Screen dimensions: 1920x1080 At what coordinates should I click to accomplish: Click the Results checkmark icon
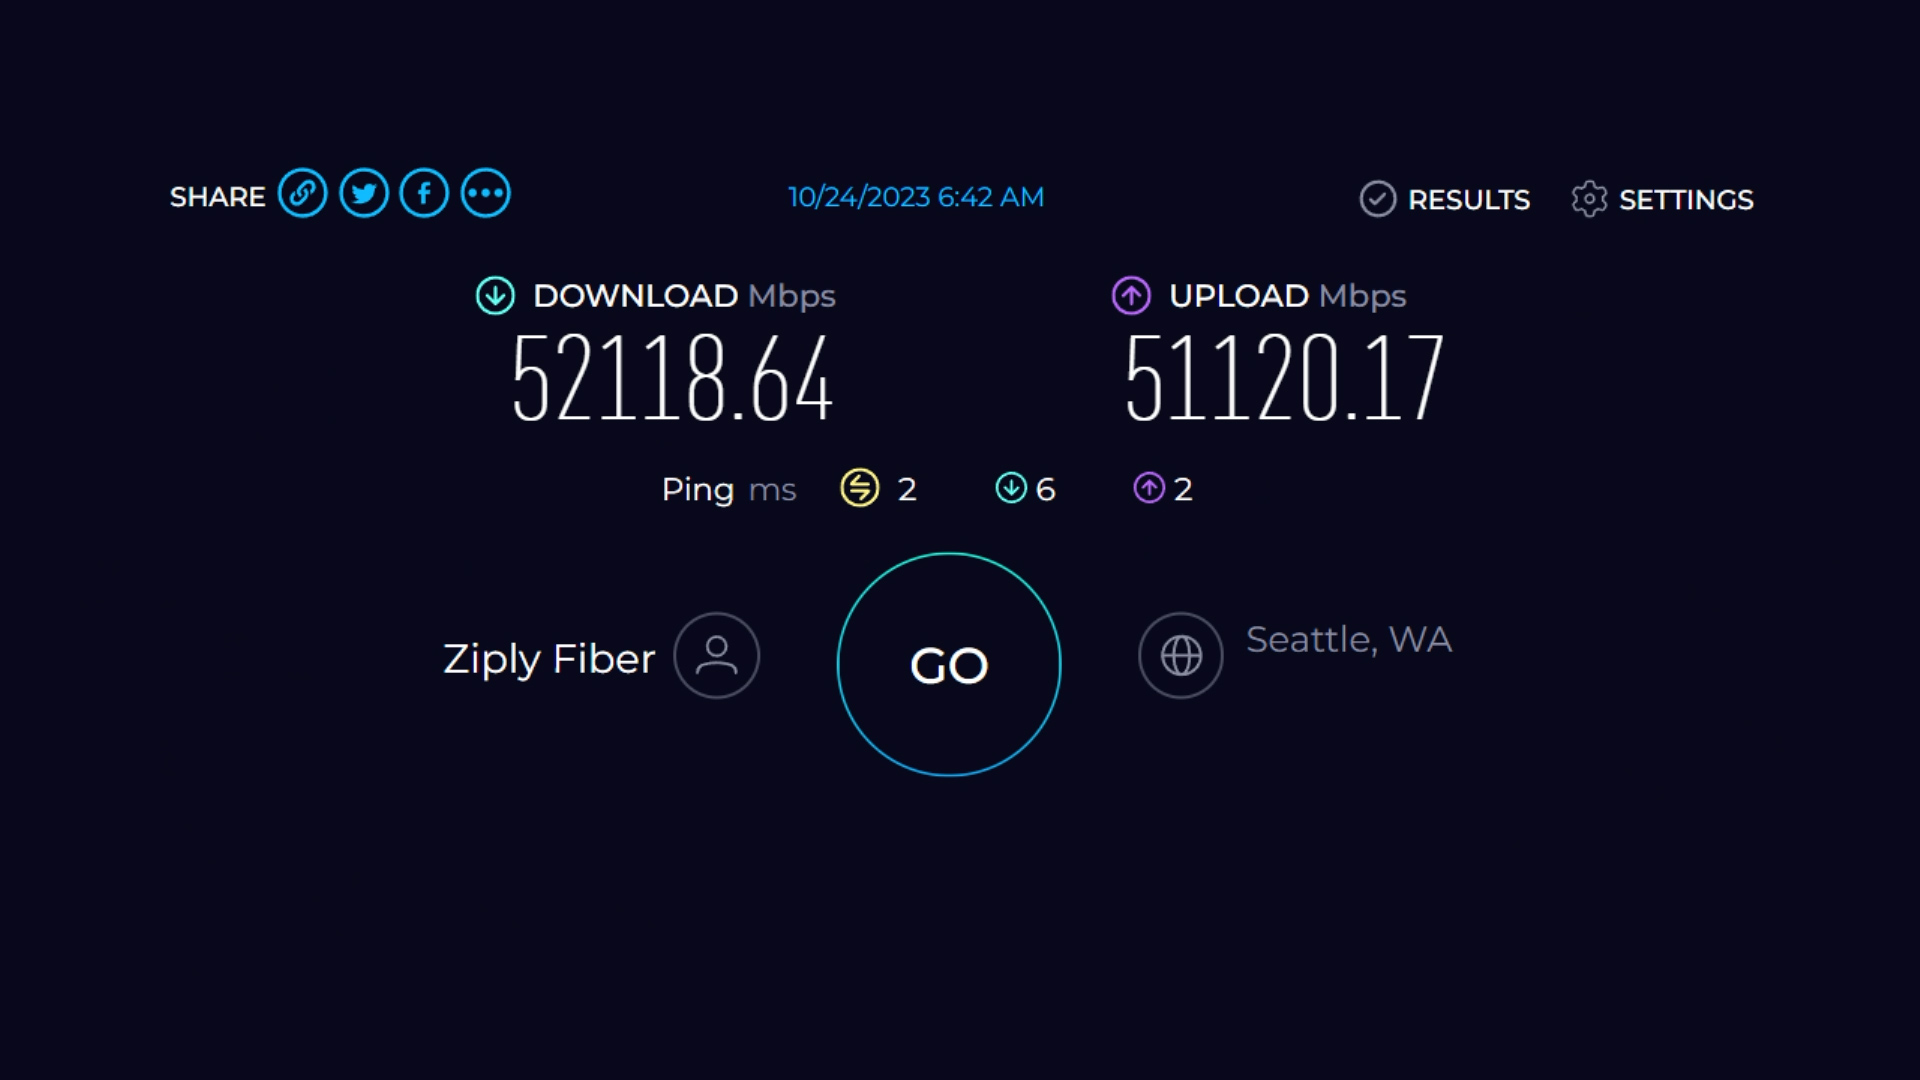1377,199
